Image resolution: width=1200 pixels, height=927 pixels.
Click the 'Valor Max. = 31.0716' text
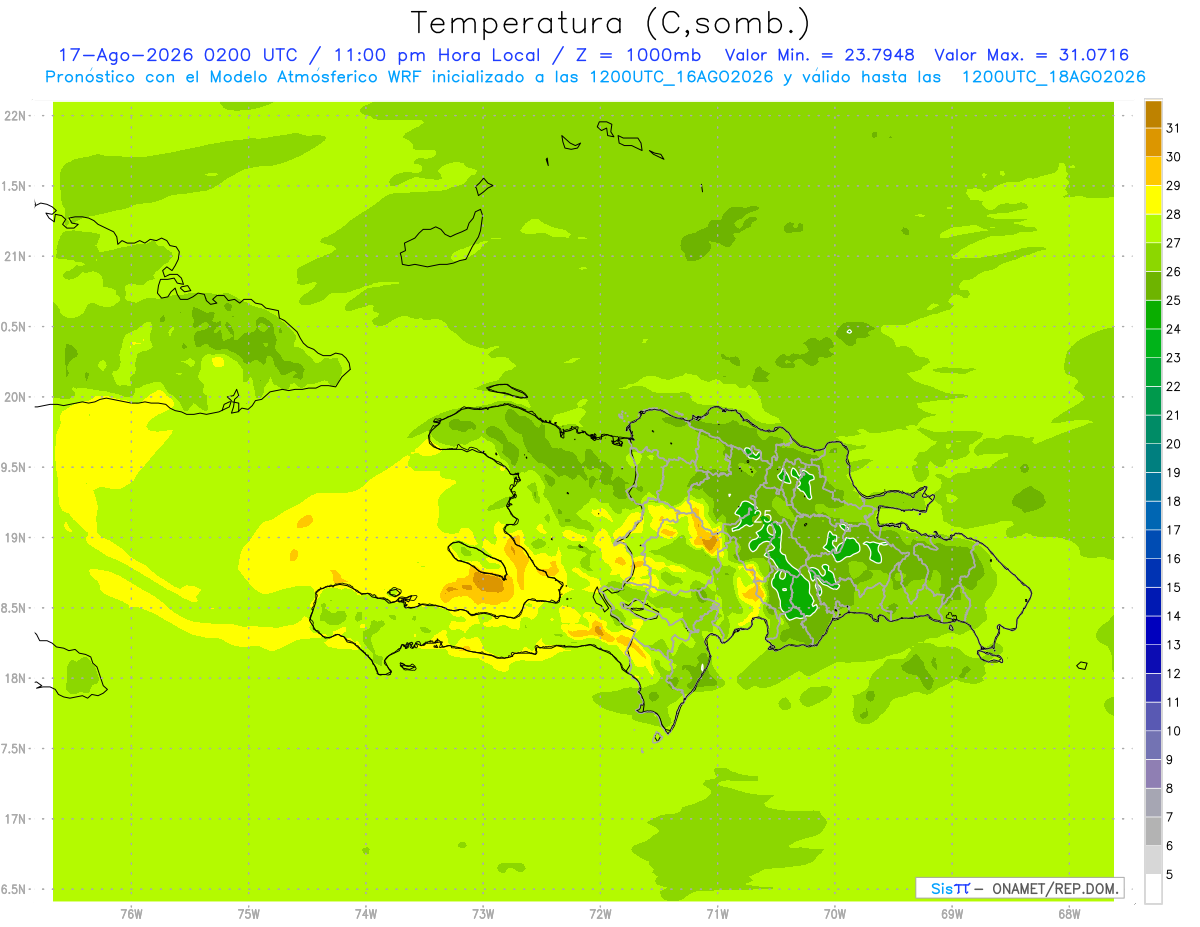pos(1032,55)
